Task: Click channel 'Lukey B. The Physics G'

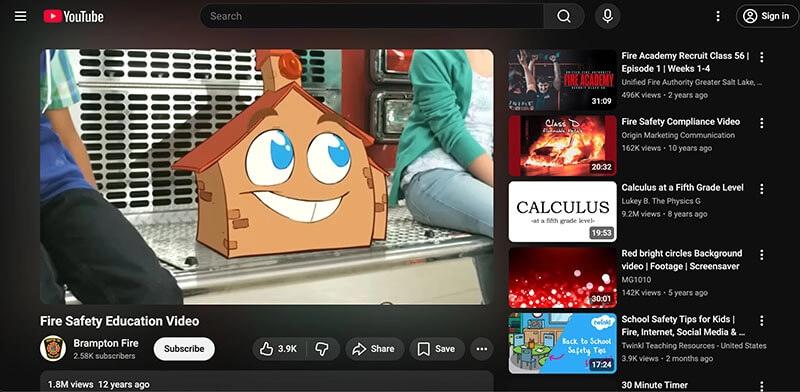Action: (x=661, y=201)
